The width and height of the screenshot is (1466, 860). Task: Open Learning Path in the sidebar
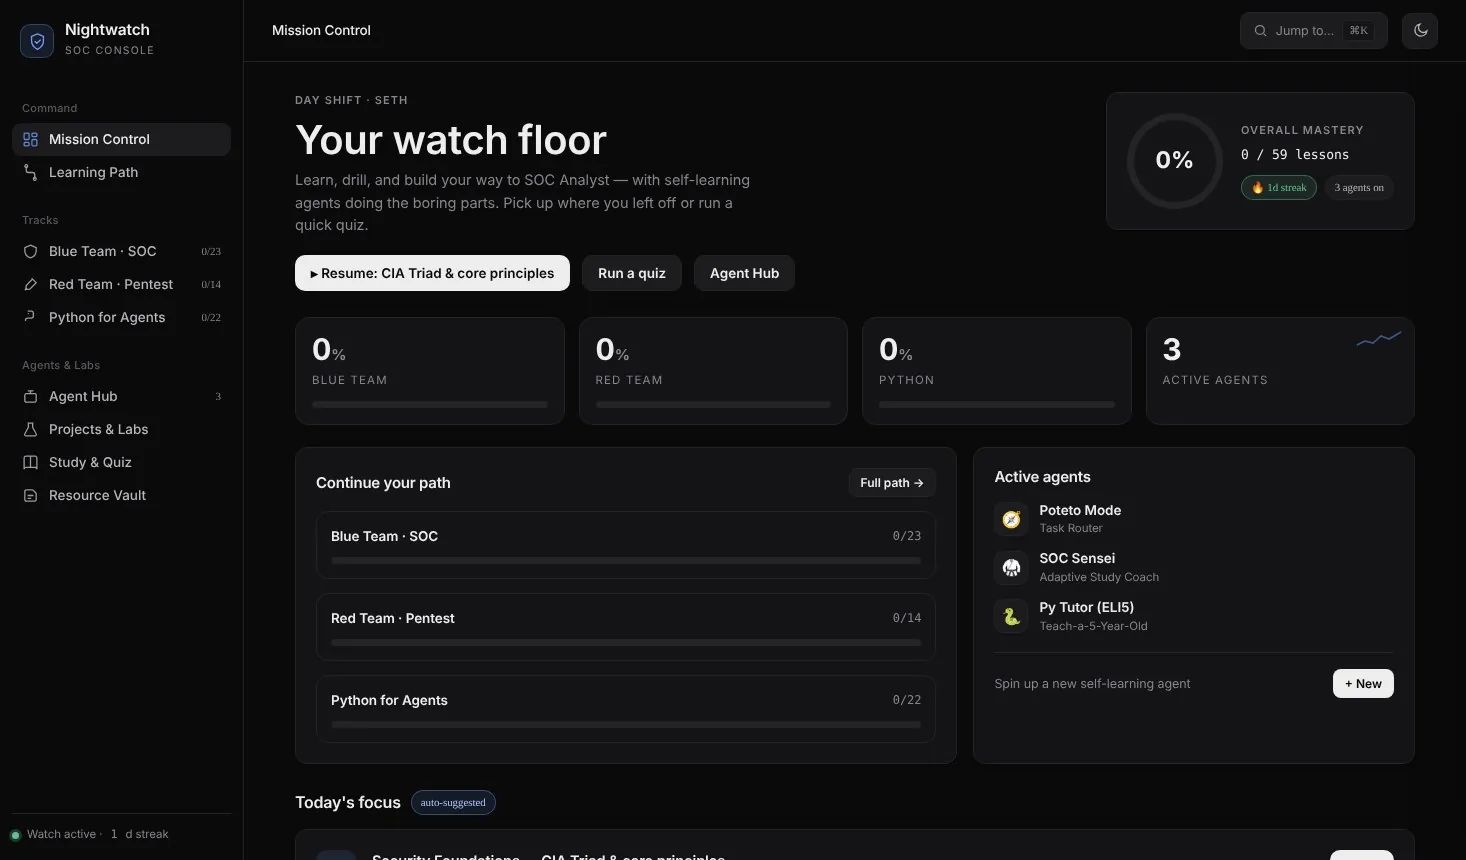click(121, 173)
